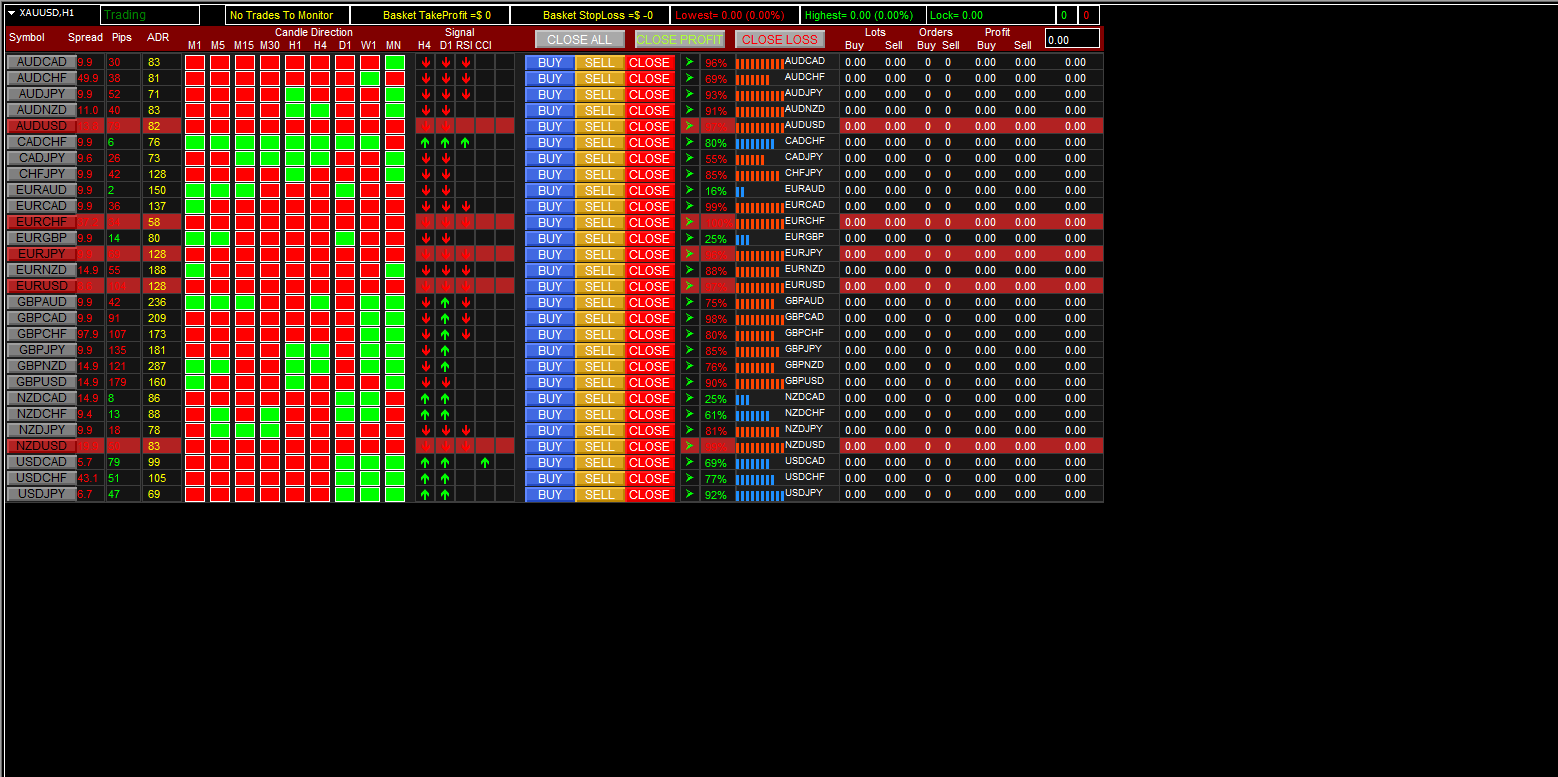Click CLOSE in the NZDUSD row

point(650,446)
